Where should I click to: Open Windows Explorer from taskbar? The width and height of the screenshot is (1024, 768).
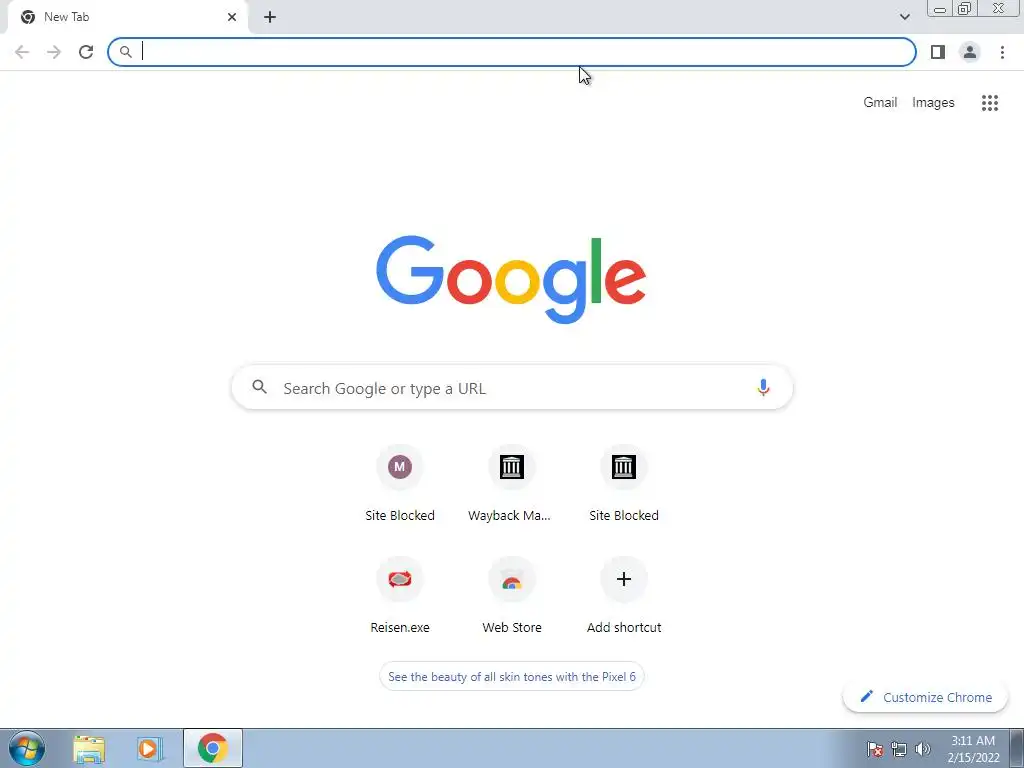89,748
